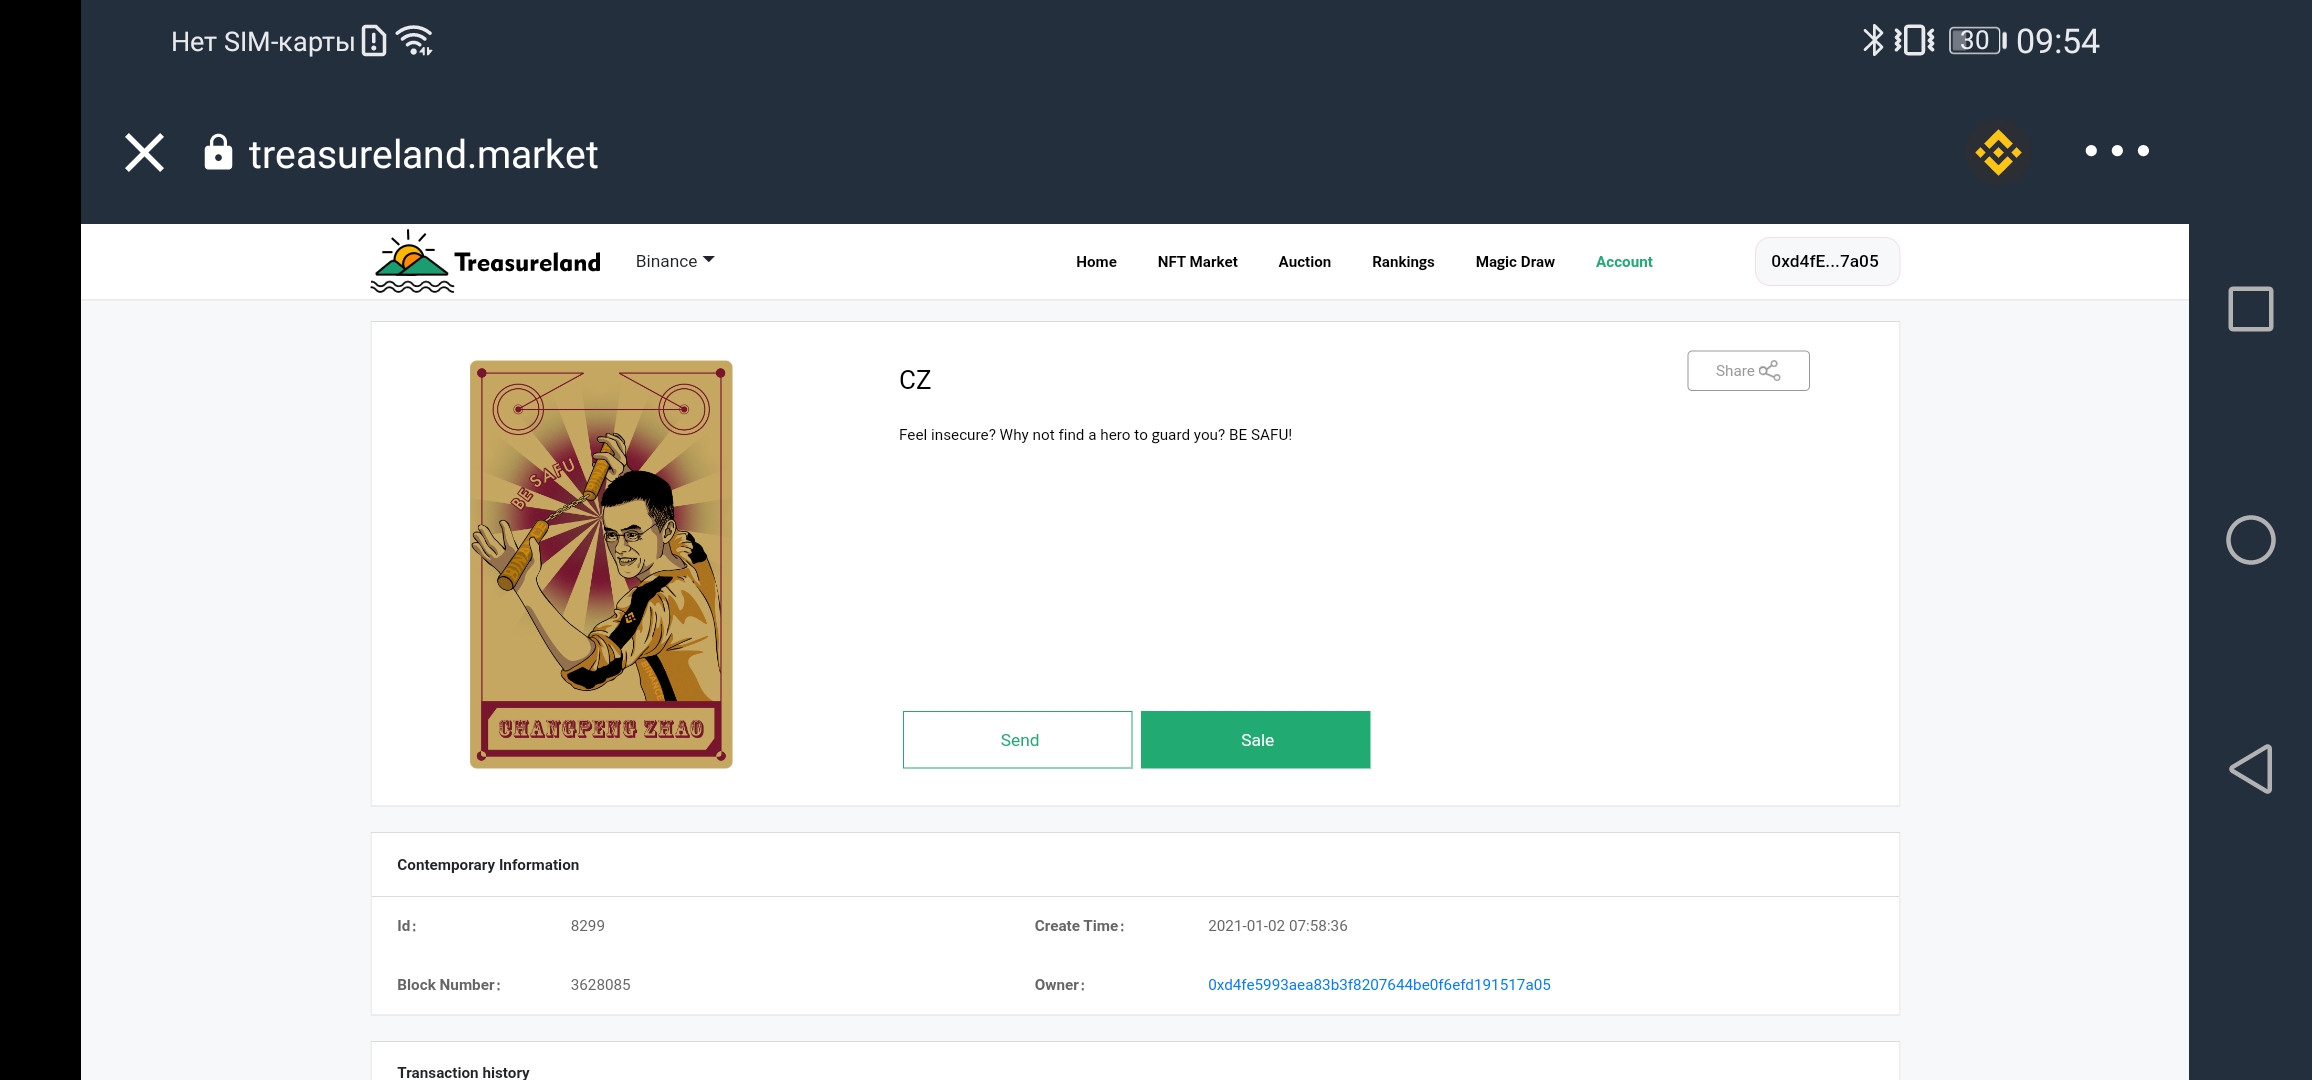
Task: Click the Treasureland logo
Action: 486,262
